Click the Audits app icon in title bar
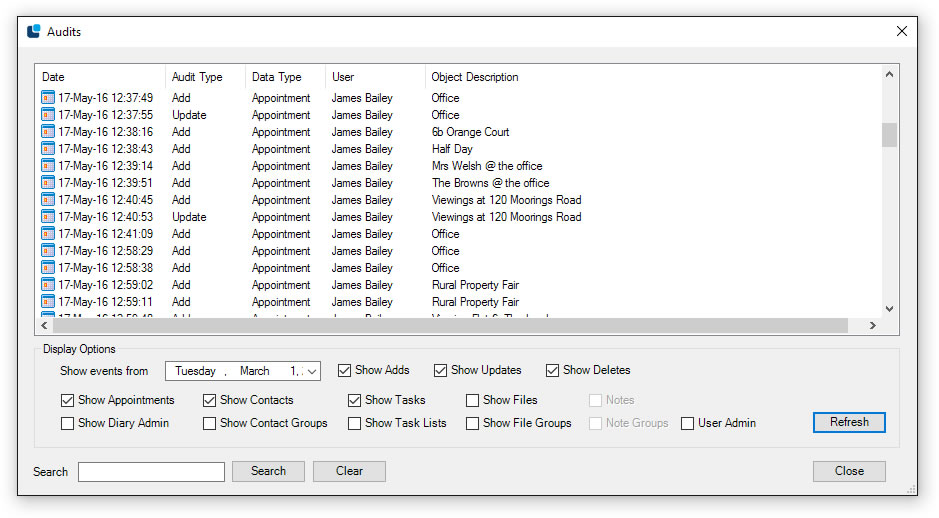 tap(34, 31)
